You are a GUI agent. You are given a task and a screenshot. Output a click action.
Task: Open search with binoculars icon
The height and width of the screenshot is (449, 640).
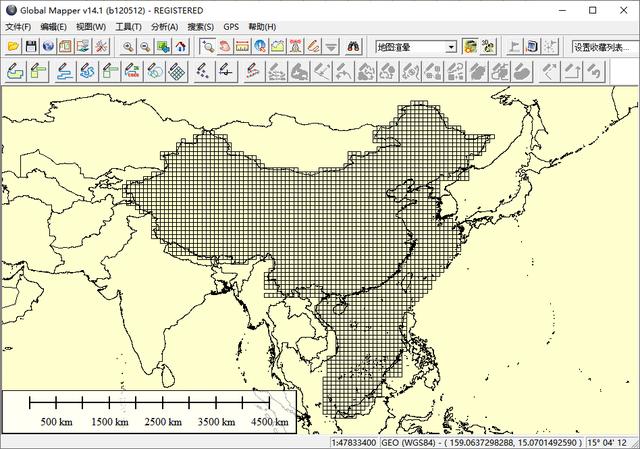click(353, 47)
